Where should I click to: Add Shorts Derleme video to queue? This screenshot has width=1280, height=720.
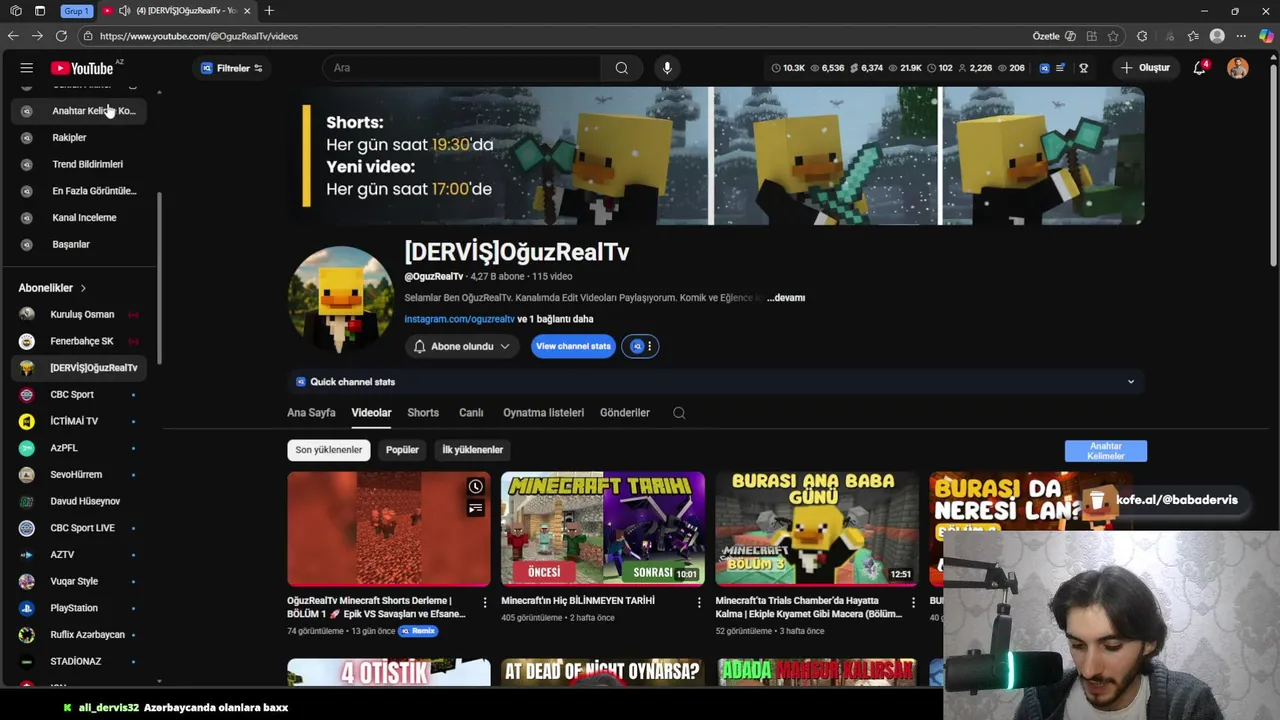(476, 508)
